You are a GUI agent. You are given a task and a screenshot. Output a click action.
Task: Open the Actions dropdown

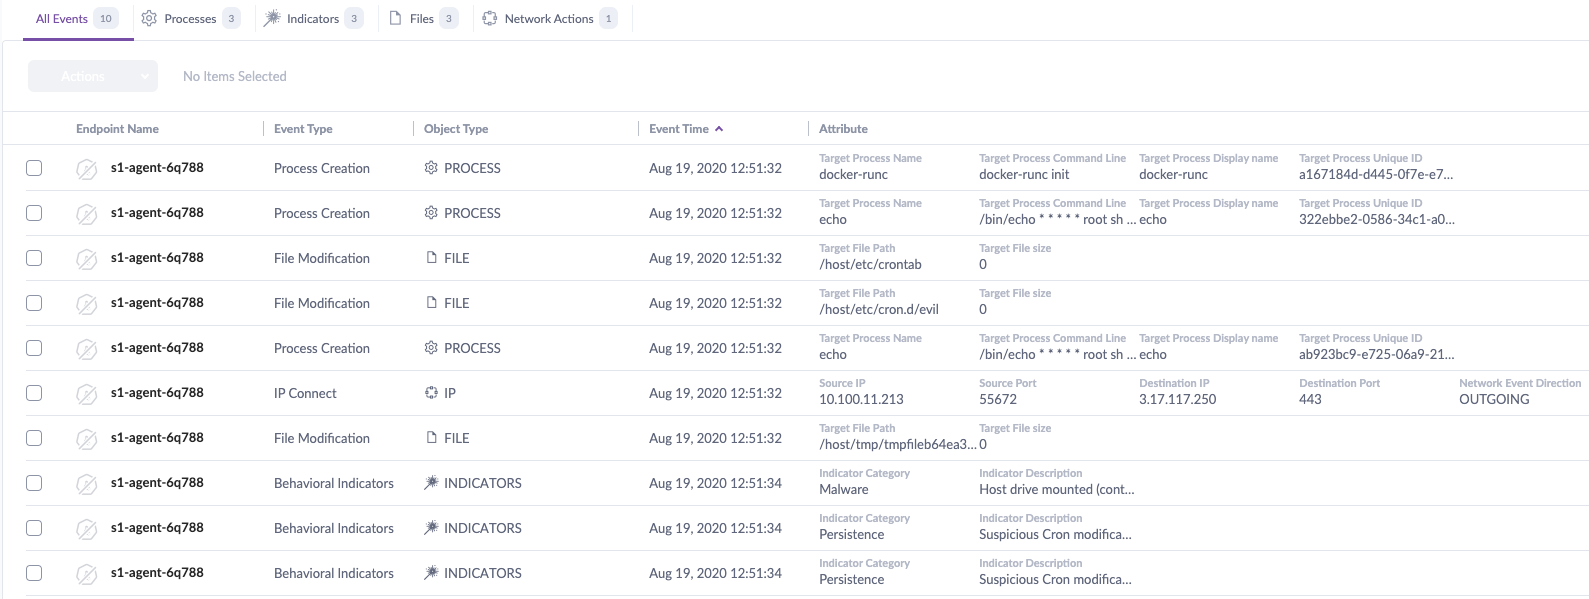pos(92,76)
